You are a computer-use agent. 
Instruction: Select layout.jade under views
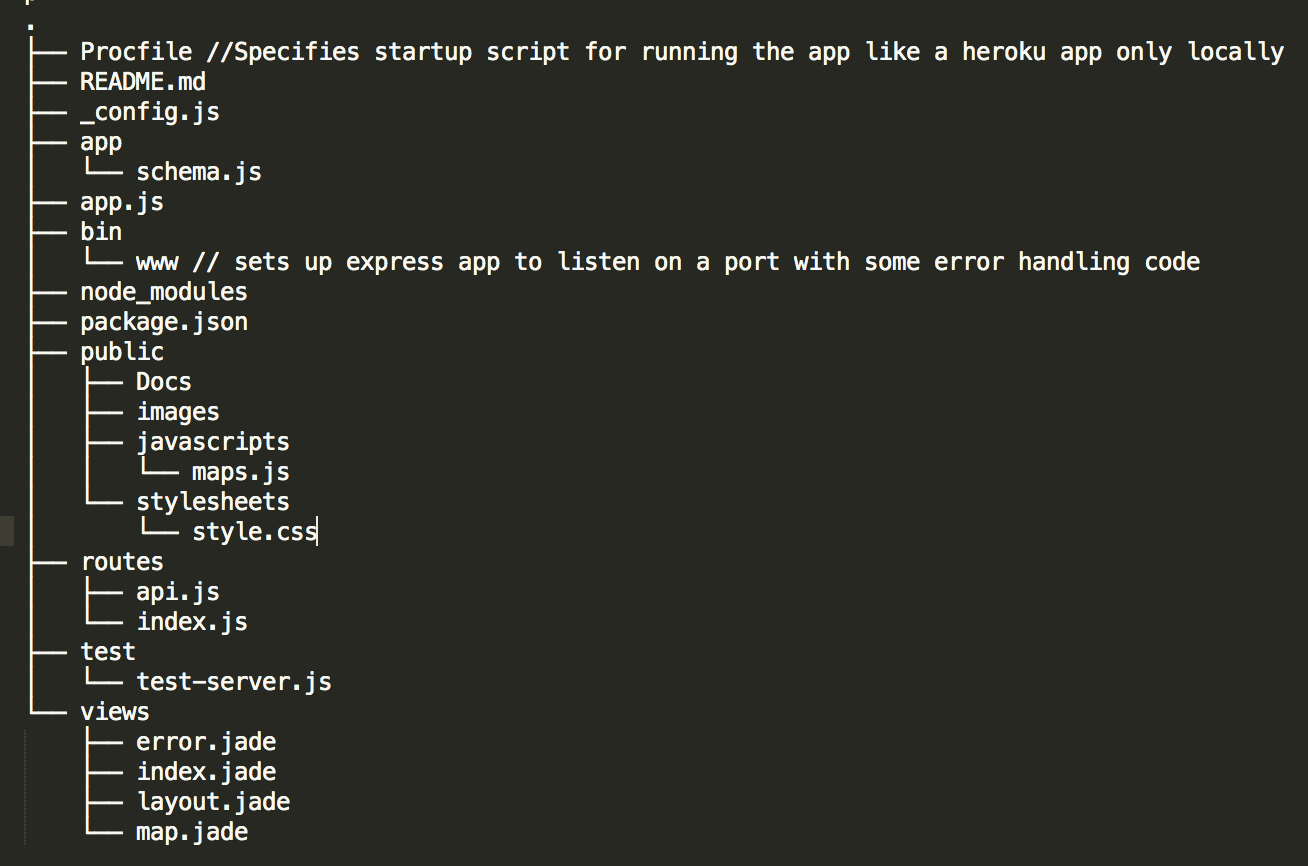pyautogui.click(x=213, y=802)
